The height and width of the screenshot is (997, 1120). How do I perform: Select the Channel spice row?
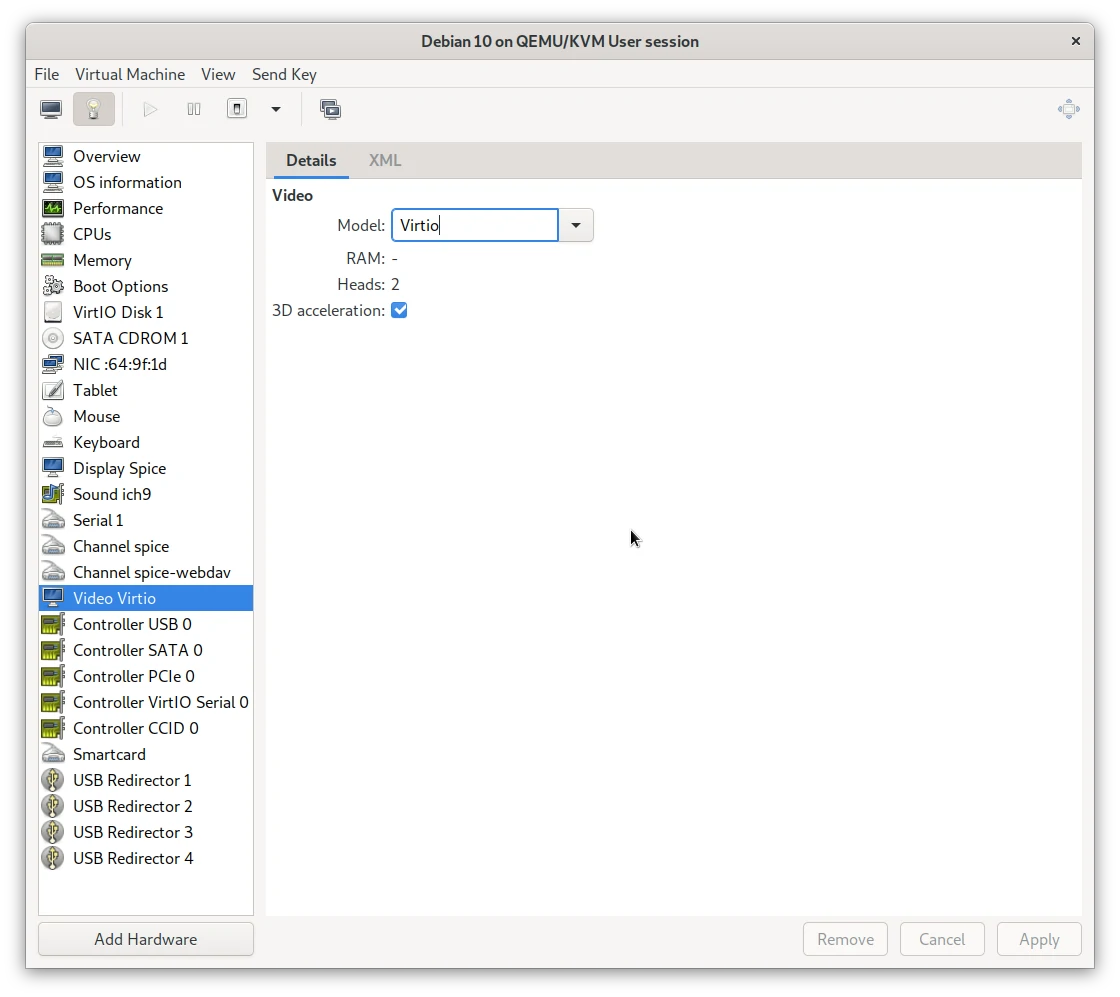pos(146,546)
